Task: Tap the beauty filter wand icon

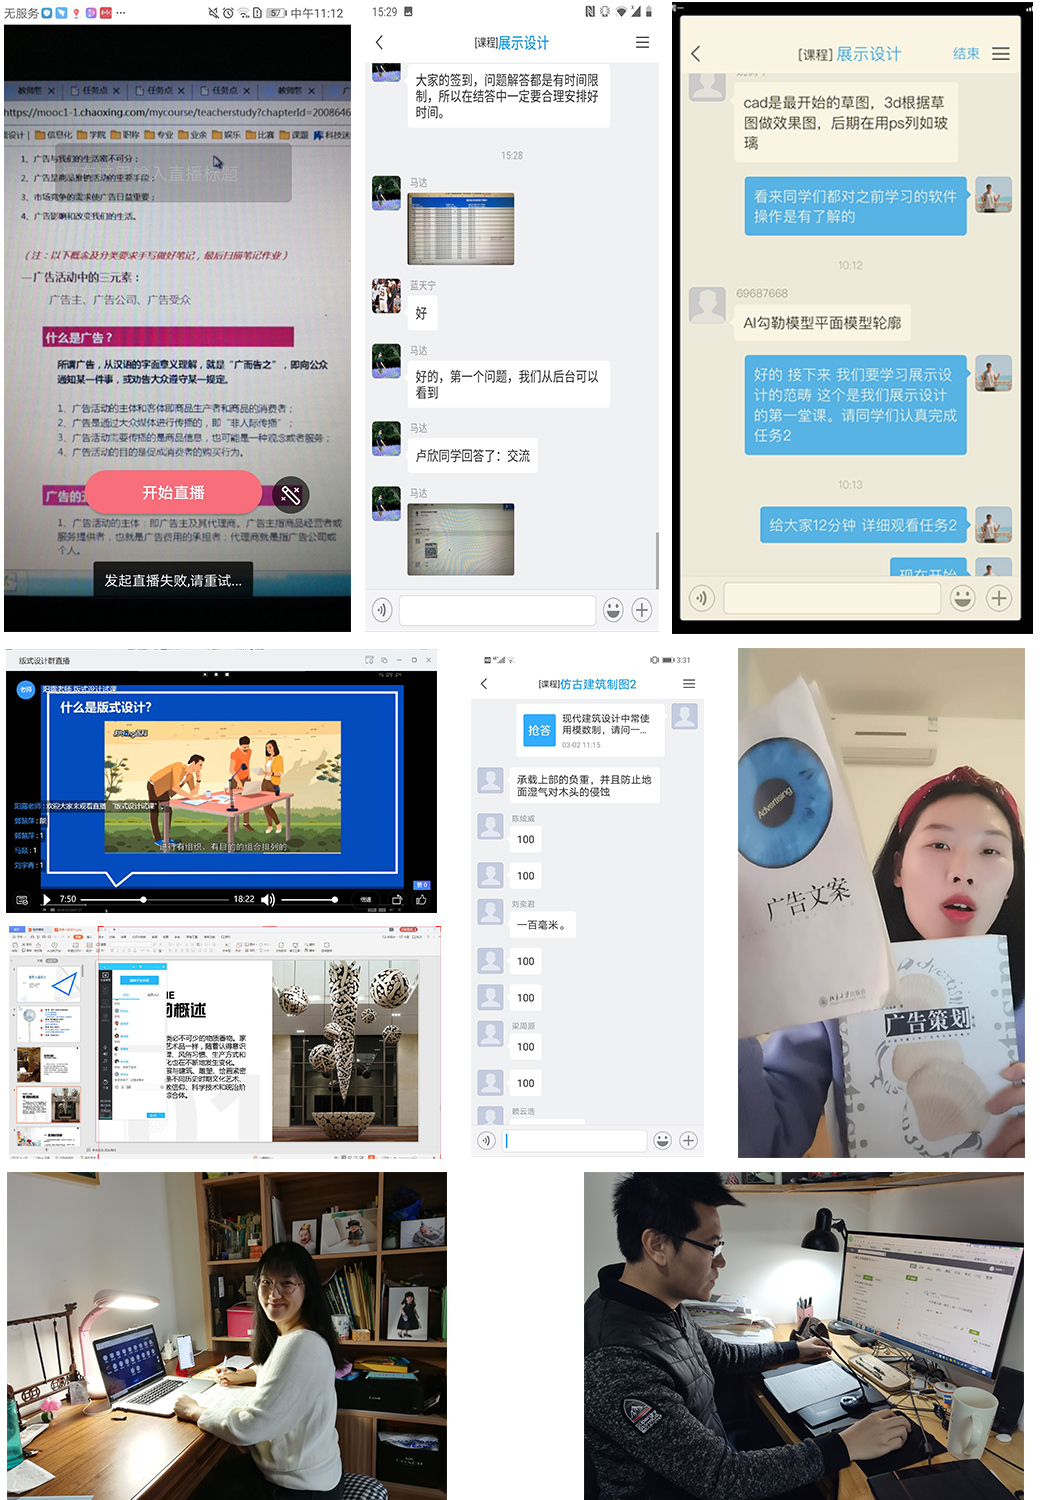Action: coord(291,494)
